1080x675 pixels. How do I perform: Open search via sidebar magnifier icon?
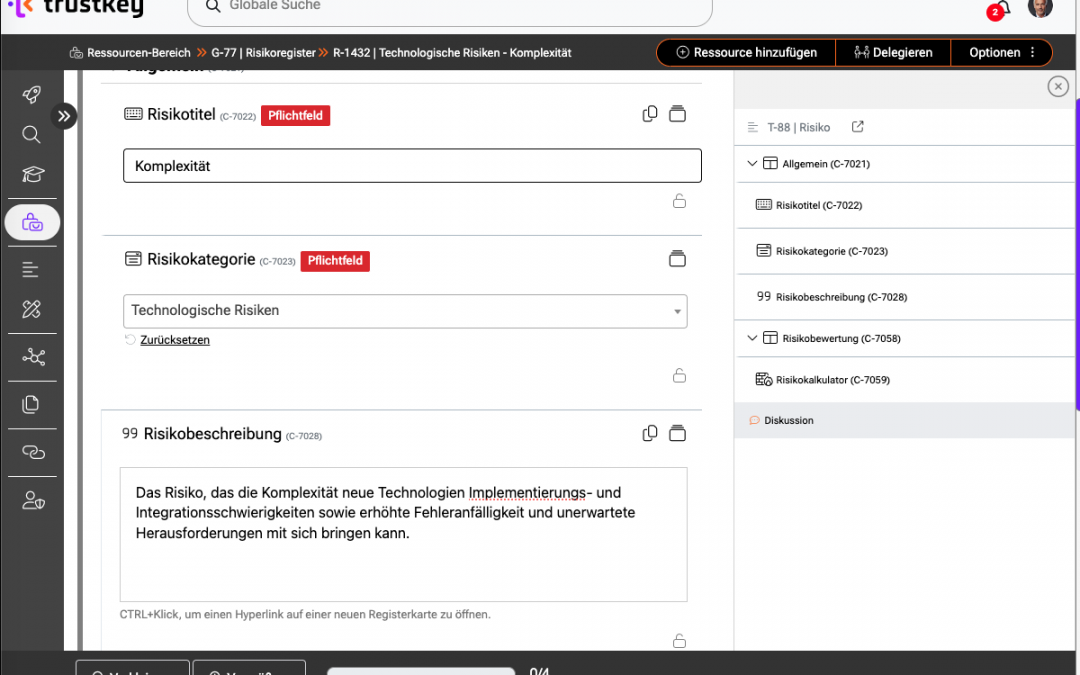tap(32, 135)
